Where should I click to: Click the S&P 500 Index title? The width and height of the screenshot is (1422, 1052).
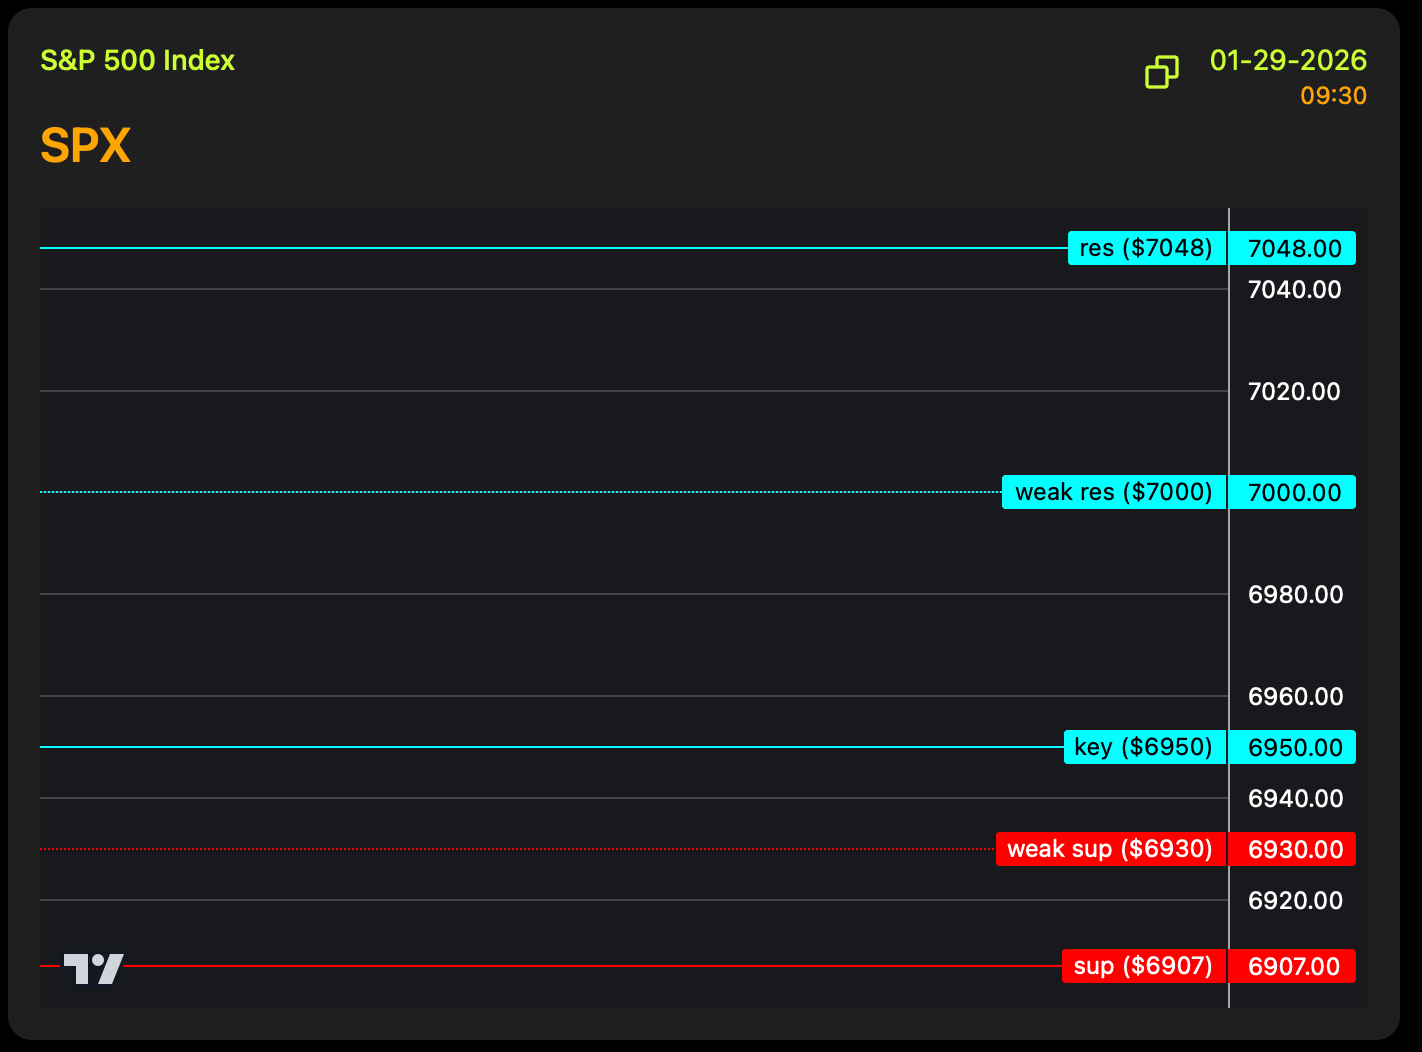[x=137, y=60]
